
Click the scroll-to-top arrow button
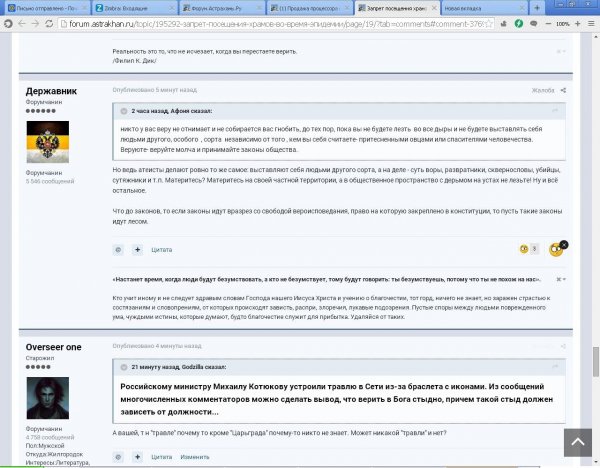[x=576, y=442]
